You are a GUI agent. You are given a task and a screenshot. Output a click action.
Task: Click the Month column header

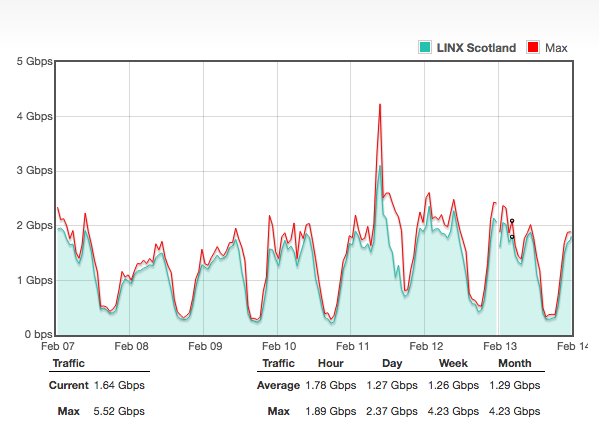(515, 363)
